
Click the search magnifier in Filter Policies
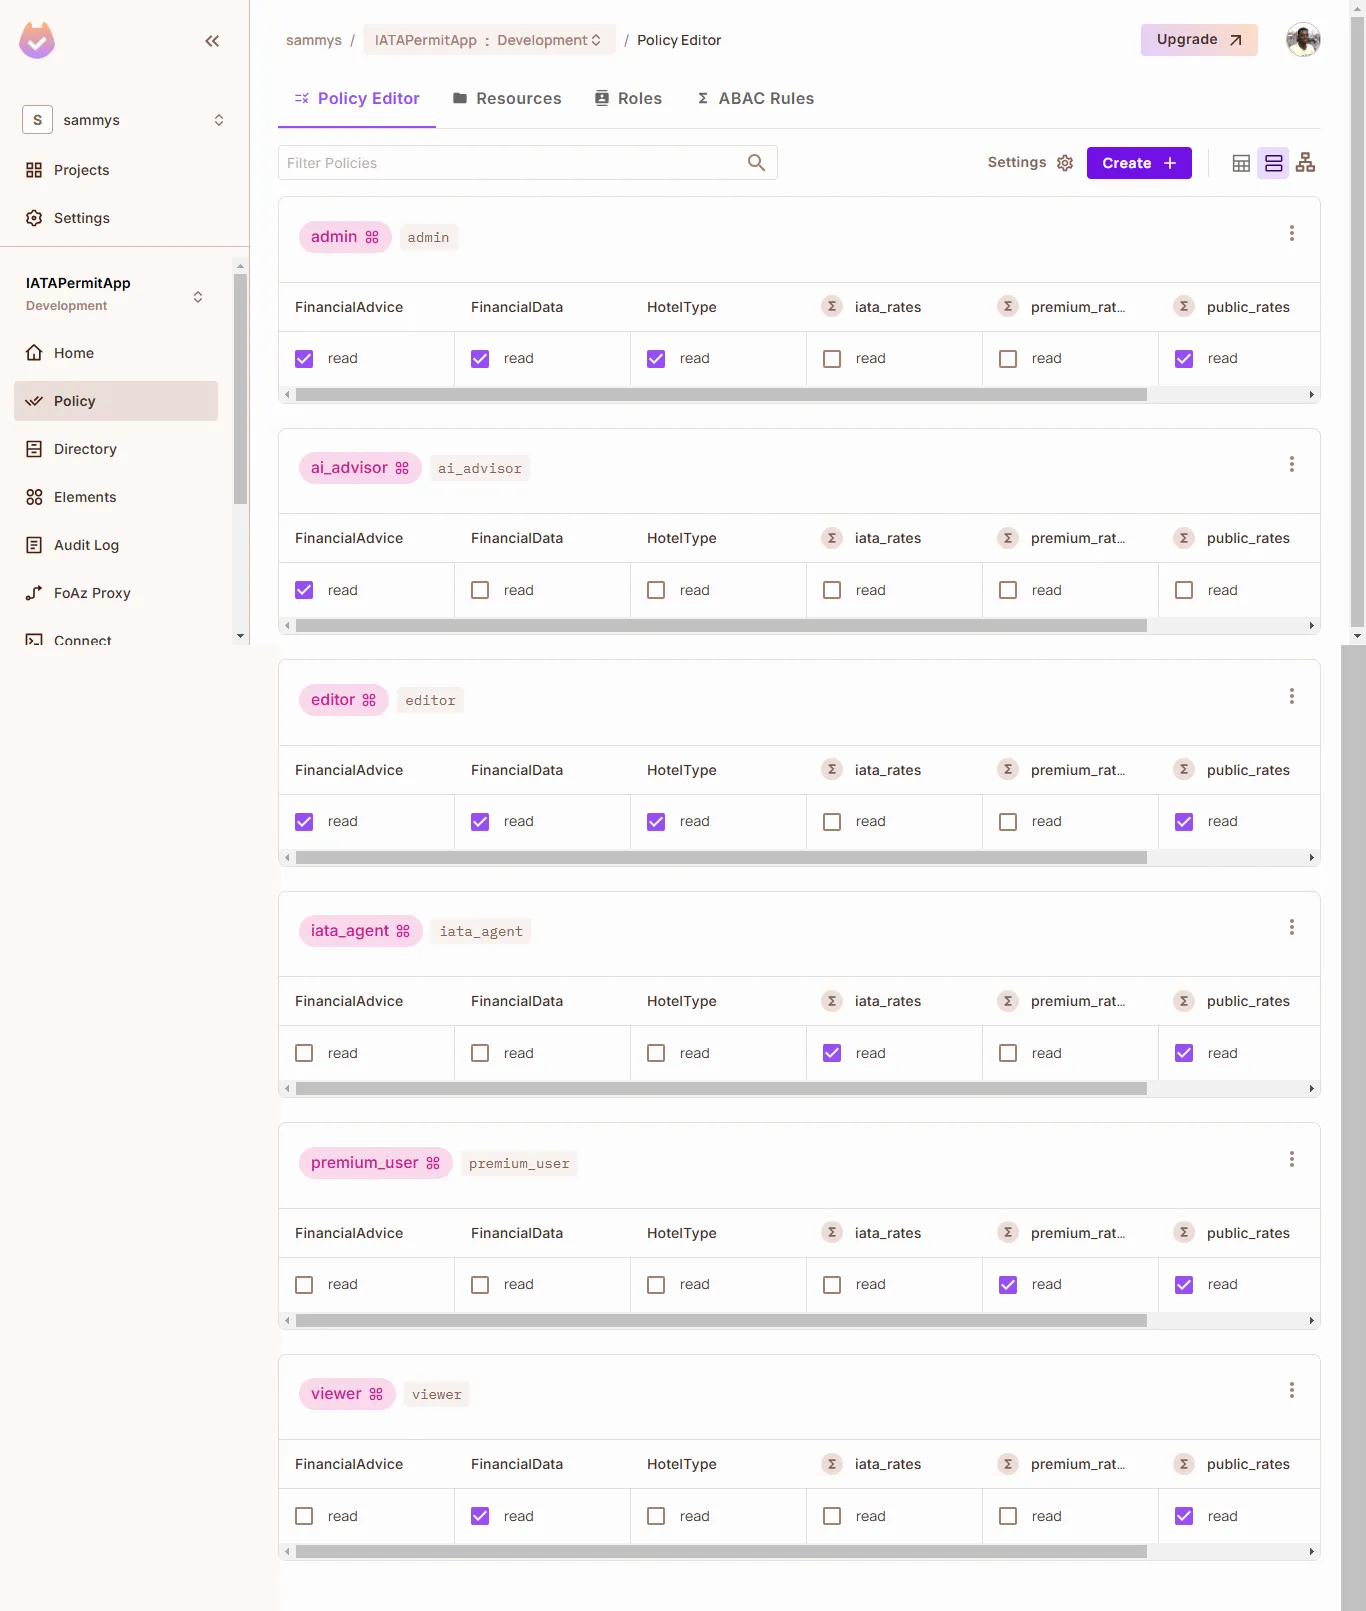(x=756, y=163)
